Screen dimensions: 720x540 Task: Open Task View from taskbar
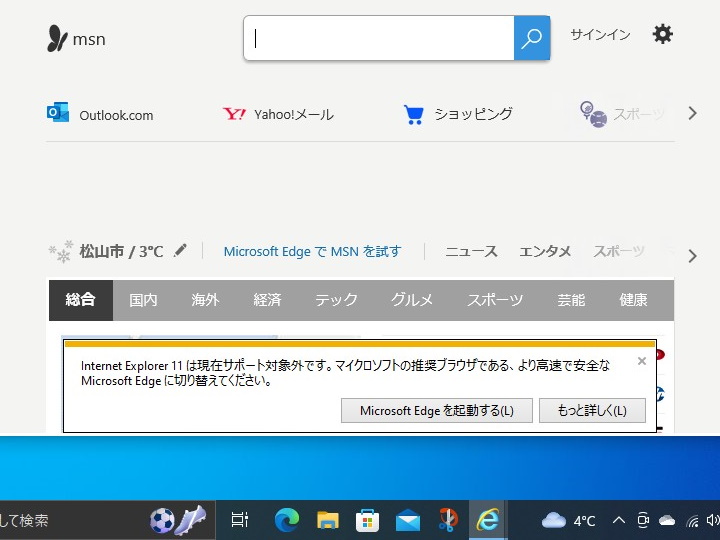pyautogui.click(x=239, y=520)
